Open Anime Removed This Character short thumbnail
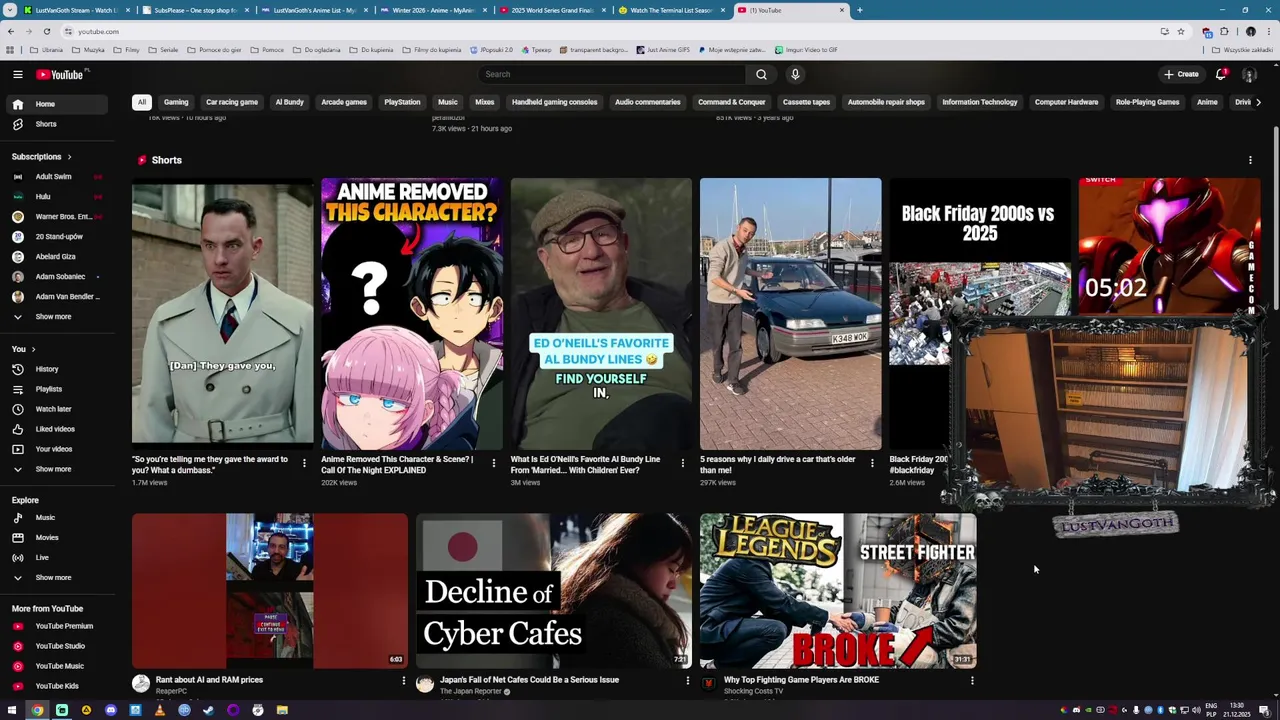The width and height of the screenshot is (1280, 720). (412, 314)
